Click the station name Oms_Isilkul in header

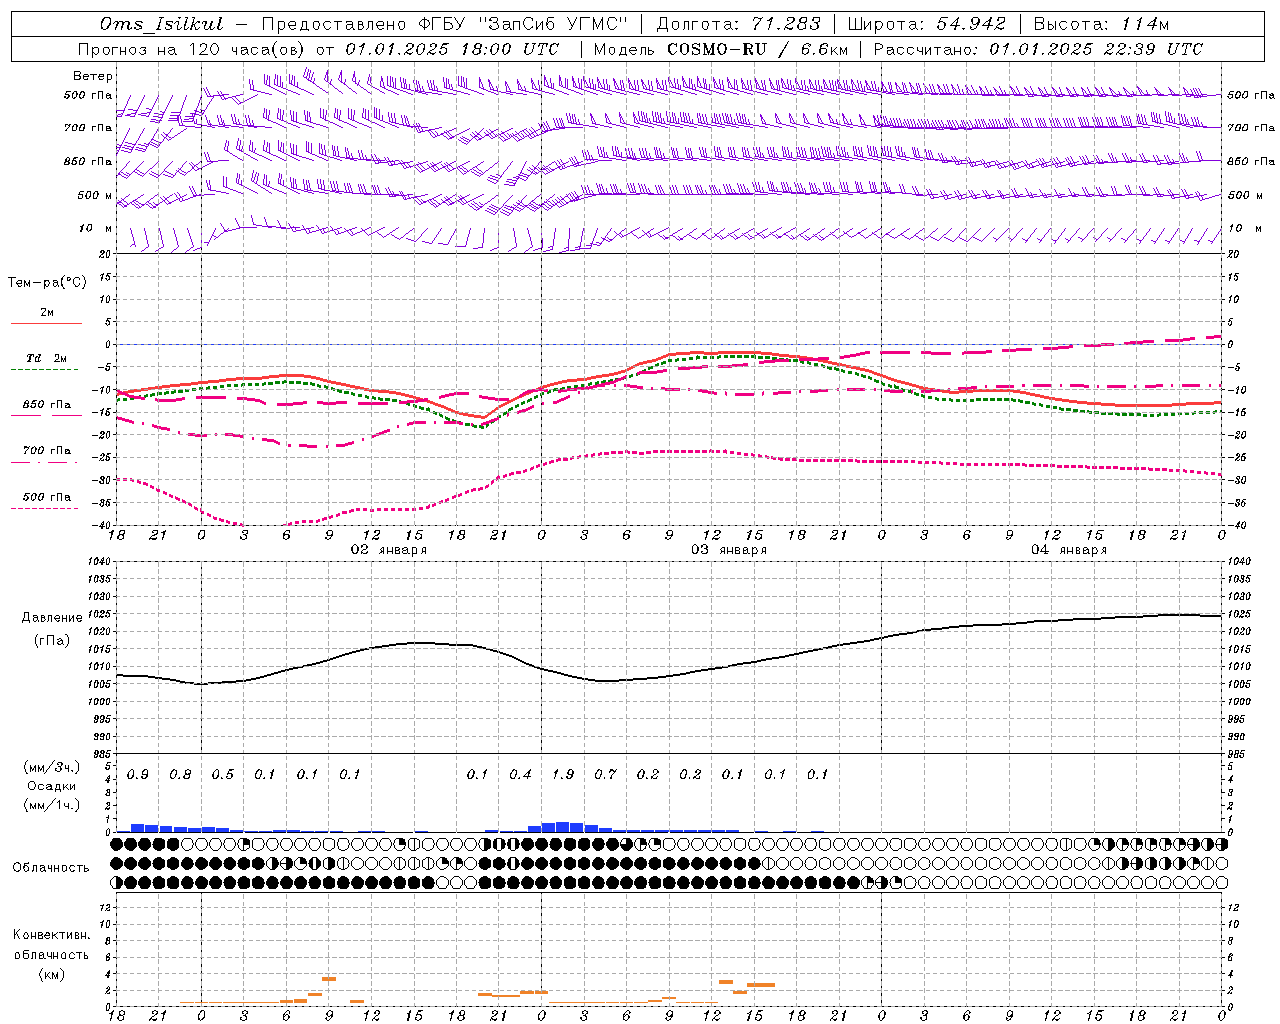tap(161, 24)
